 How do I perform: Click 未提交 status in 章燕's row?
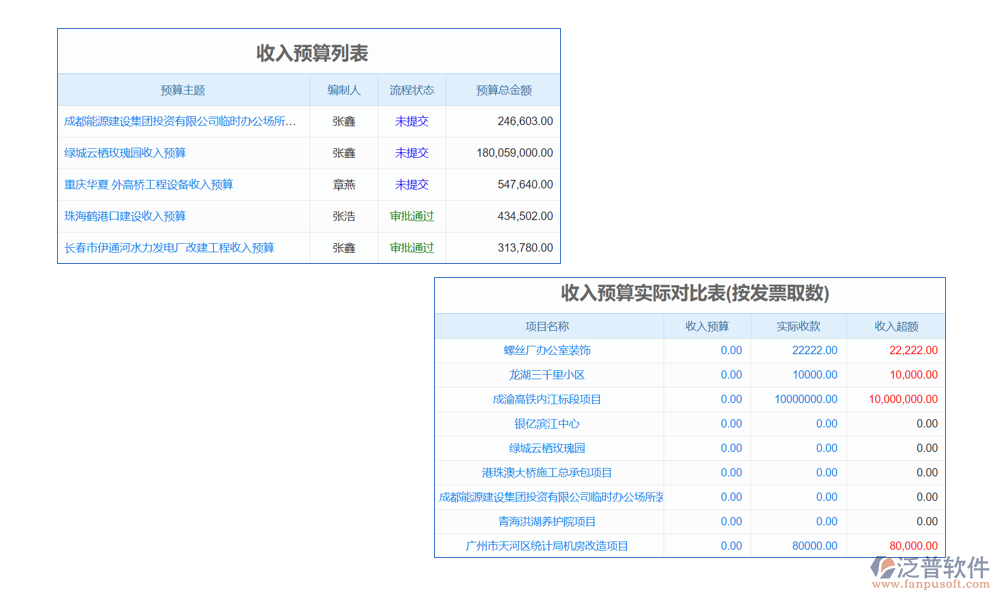click(x=412, y=185)
